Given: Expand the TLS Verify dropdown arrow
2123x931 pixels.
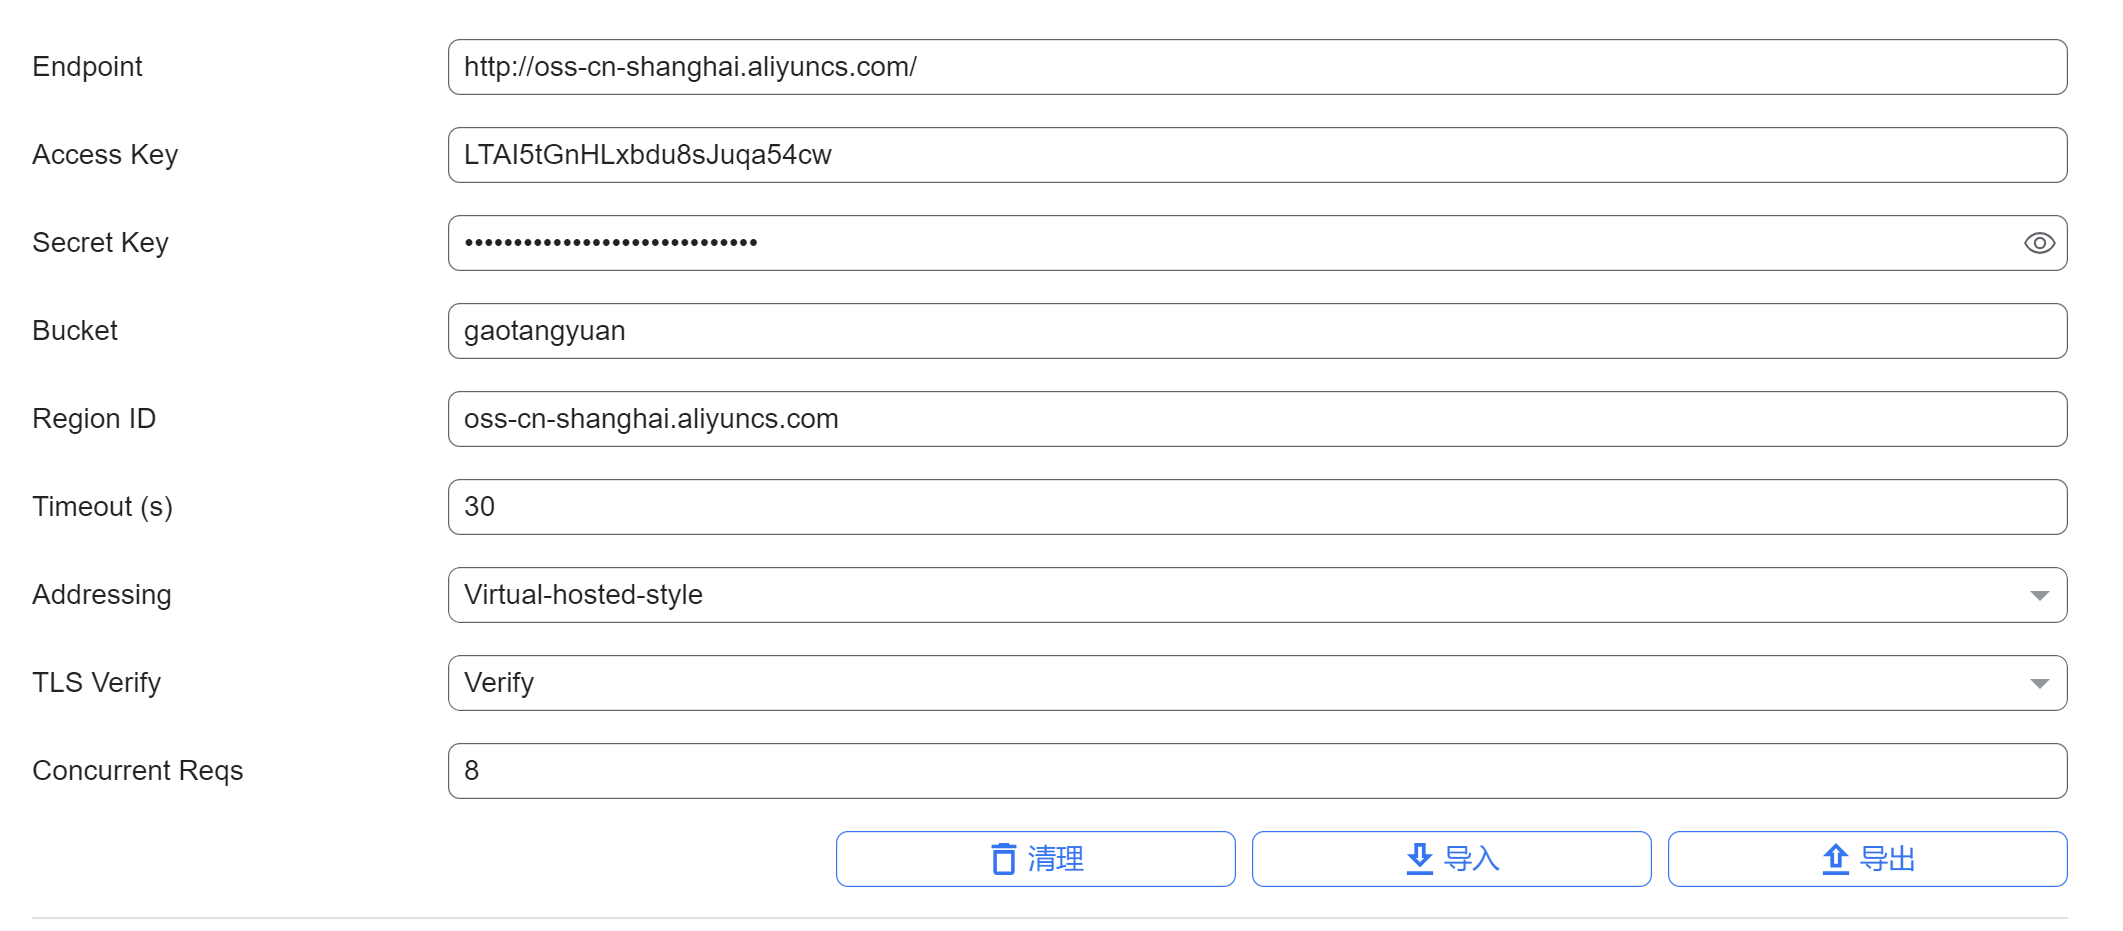Looking at the screenshot, I should (x=2039, y=684).
